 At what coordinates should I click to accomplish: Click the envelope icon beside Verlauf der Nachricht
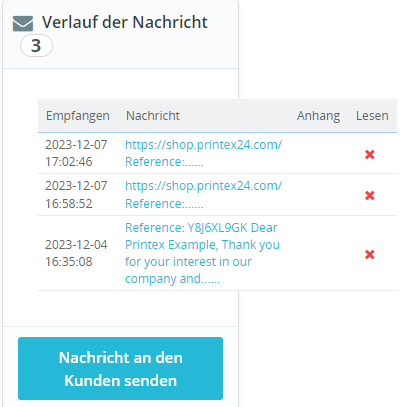point(23,24)
